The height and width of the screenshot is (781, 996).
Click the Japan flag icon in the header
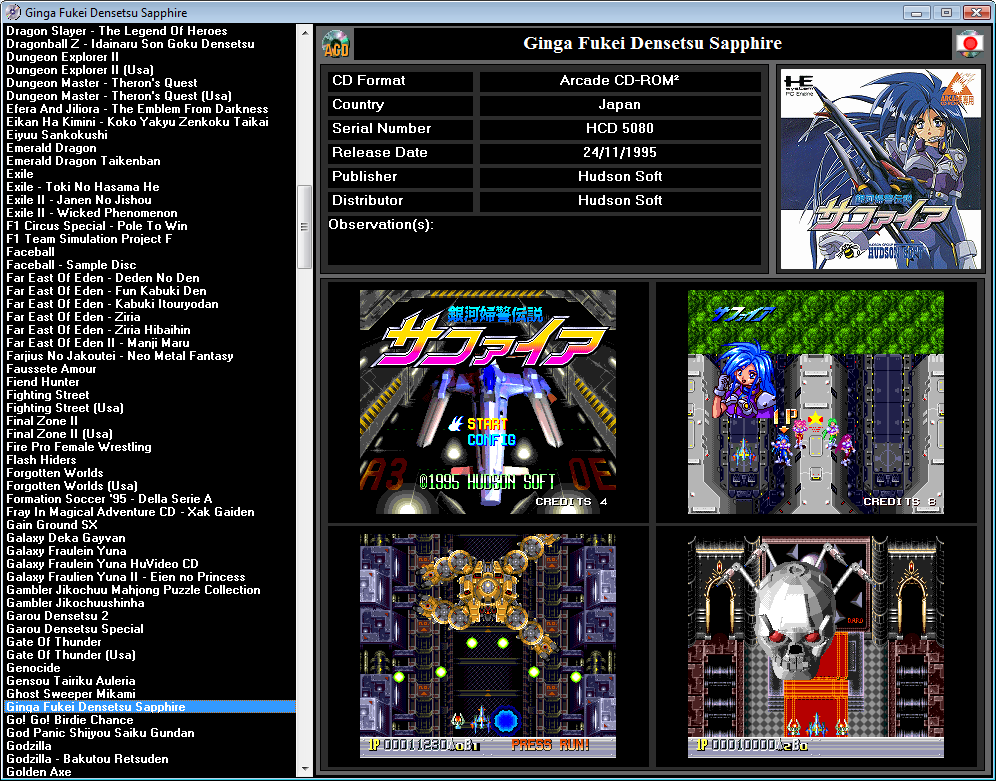pyautogui.click(x=967, y=44)
